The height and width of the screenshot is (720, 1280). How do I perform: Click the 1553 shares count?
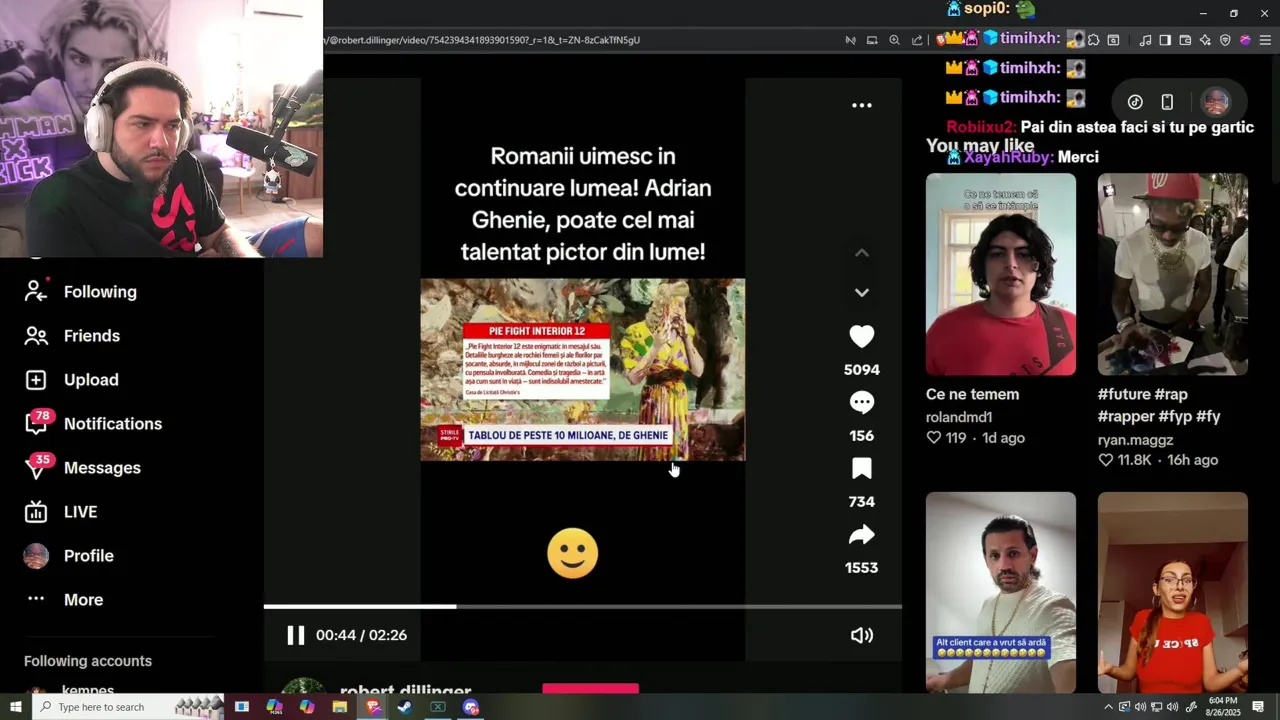[x=861, y=568]
